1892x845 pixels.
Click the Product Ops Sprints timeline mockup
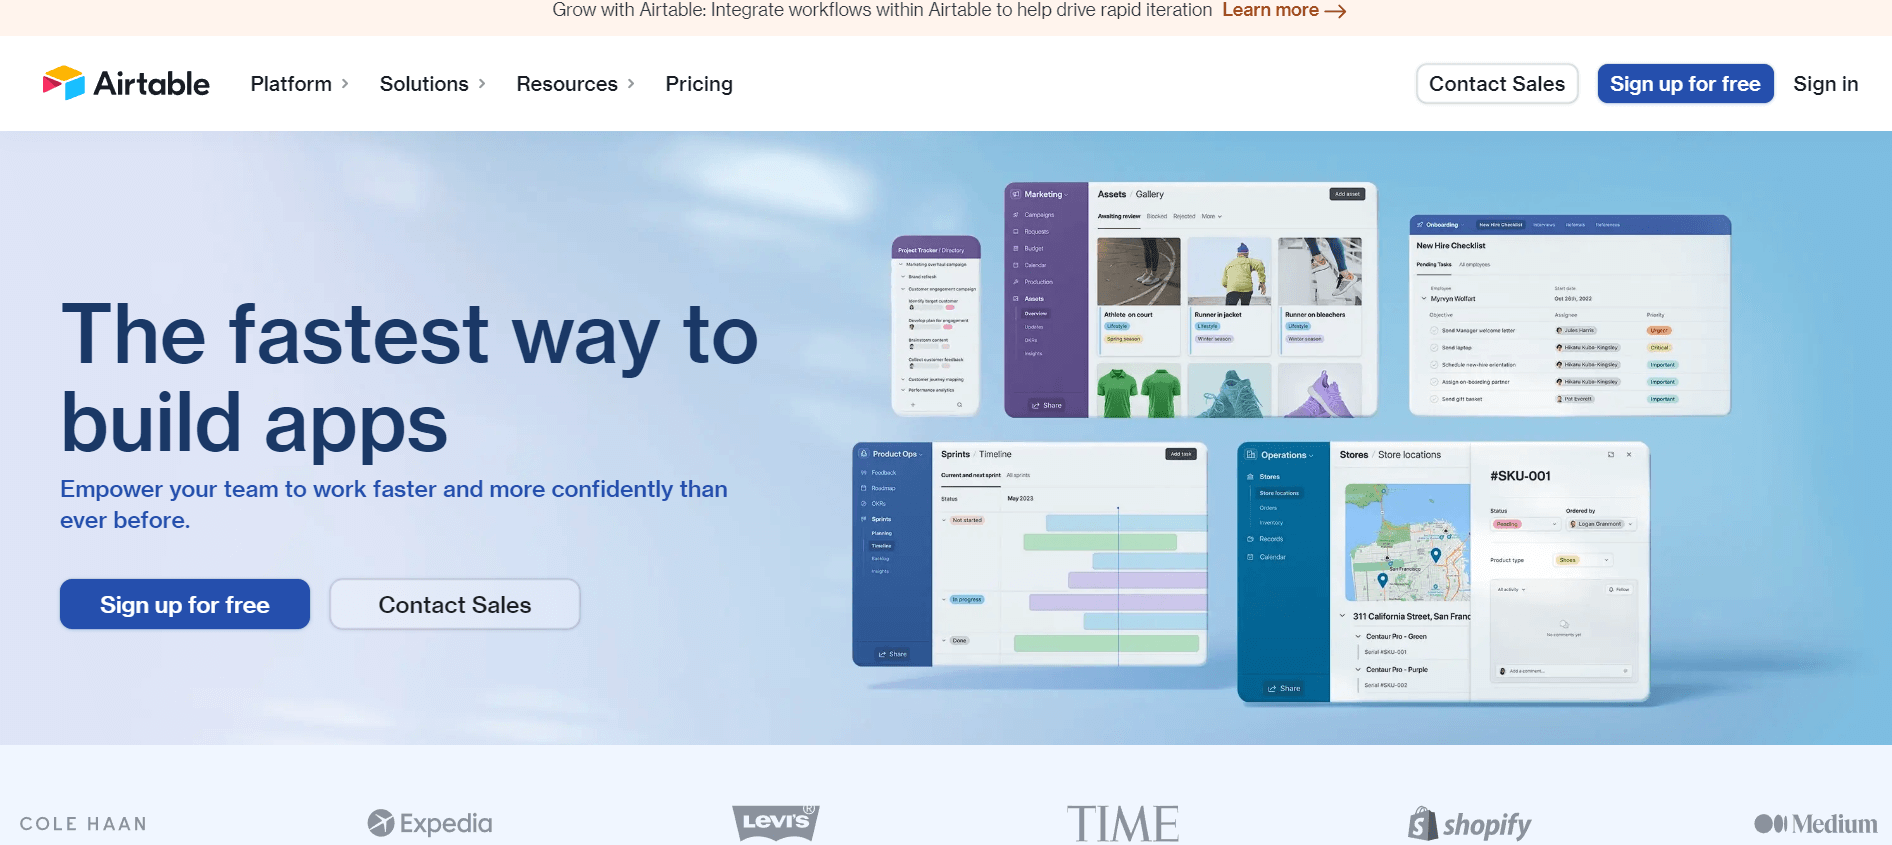(x=1030, y=554)
